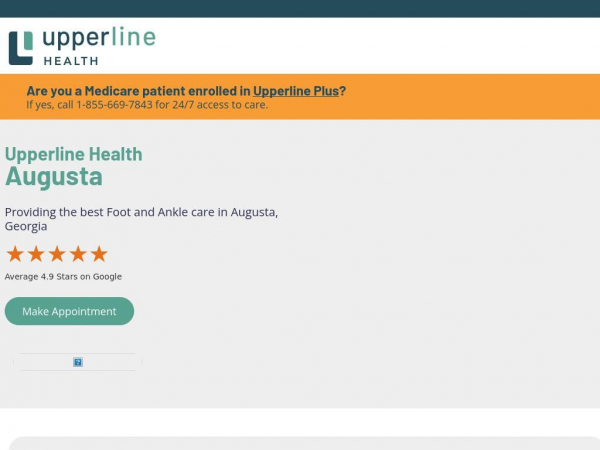Open the Upperline Plus link
The height and width of the screenshot is (450, 600).
296,91
